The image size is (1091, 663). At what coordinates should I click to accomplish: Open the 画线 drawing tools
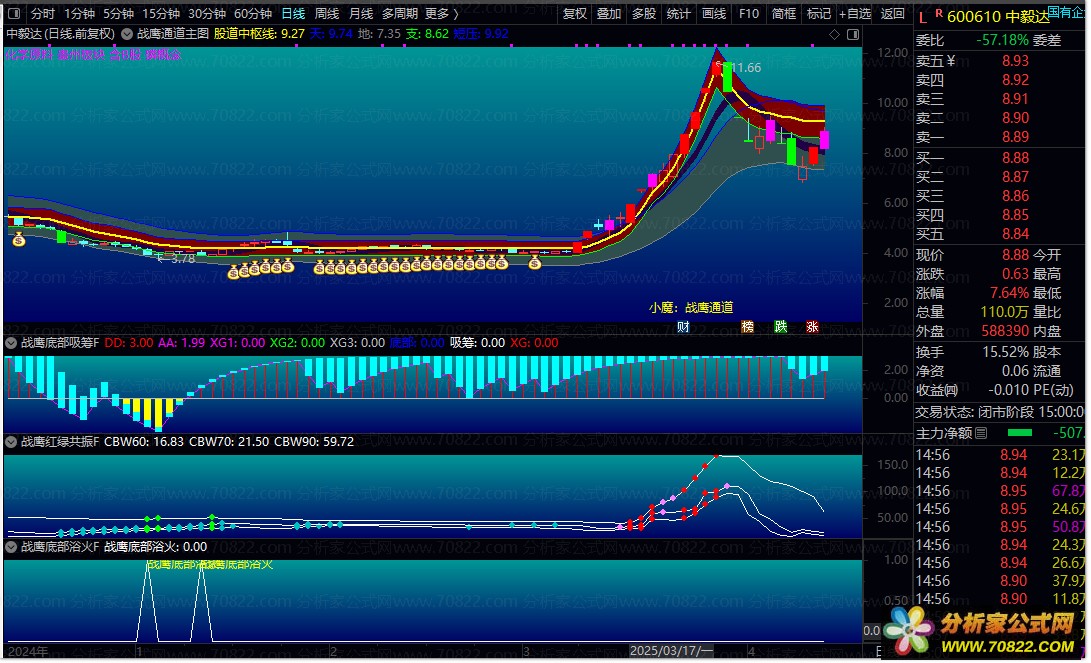pyautogui.click(x=714, y=13)
